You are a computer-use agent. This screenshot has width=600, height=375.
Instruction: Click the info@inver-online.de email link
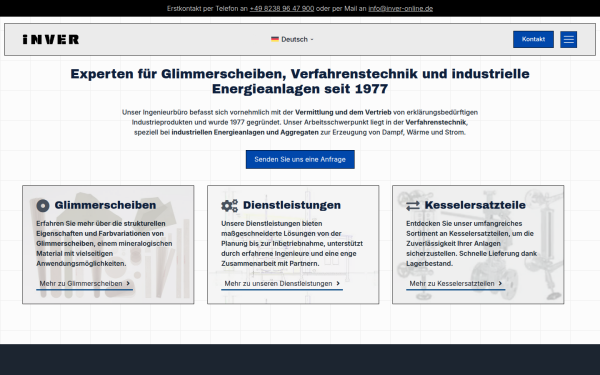point(400,8)
